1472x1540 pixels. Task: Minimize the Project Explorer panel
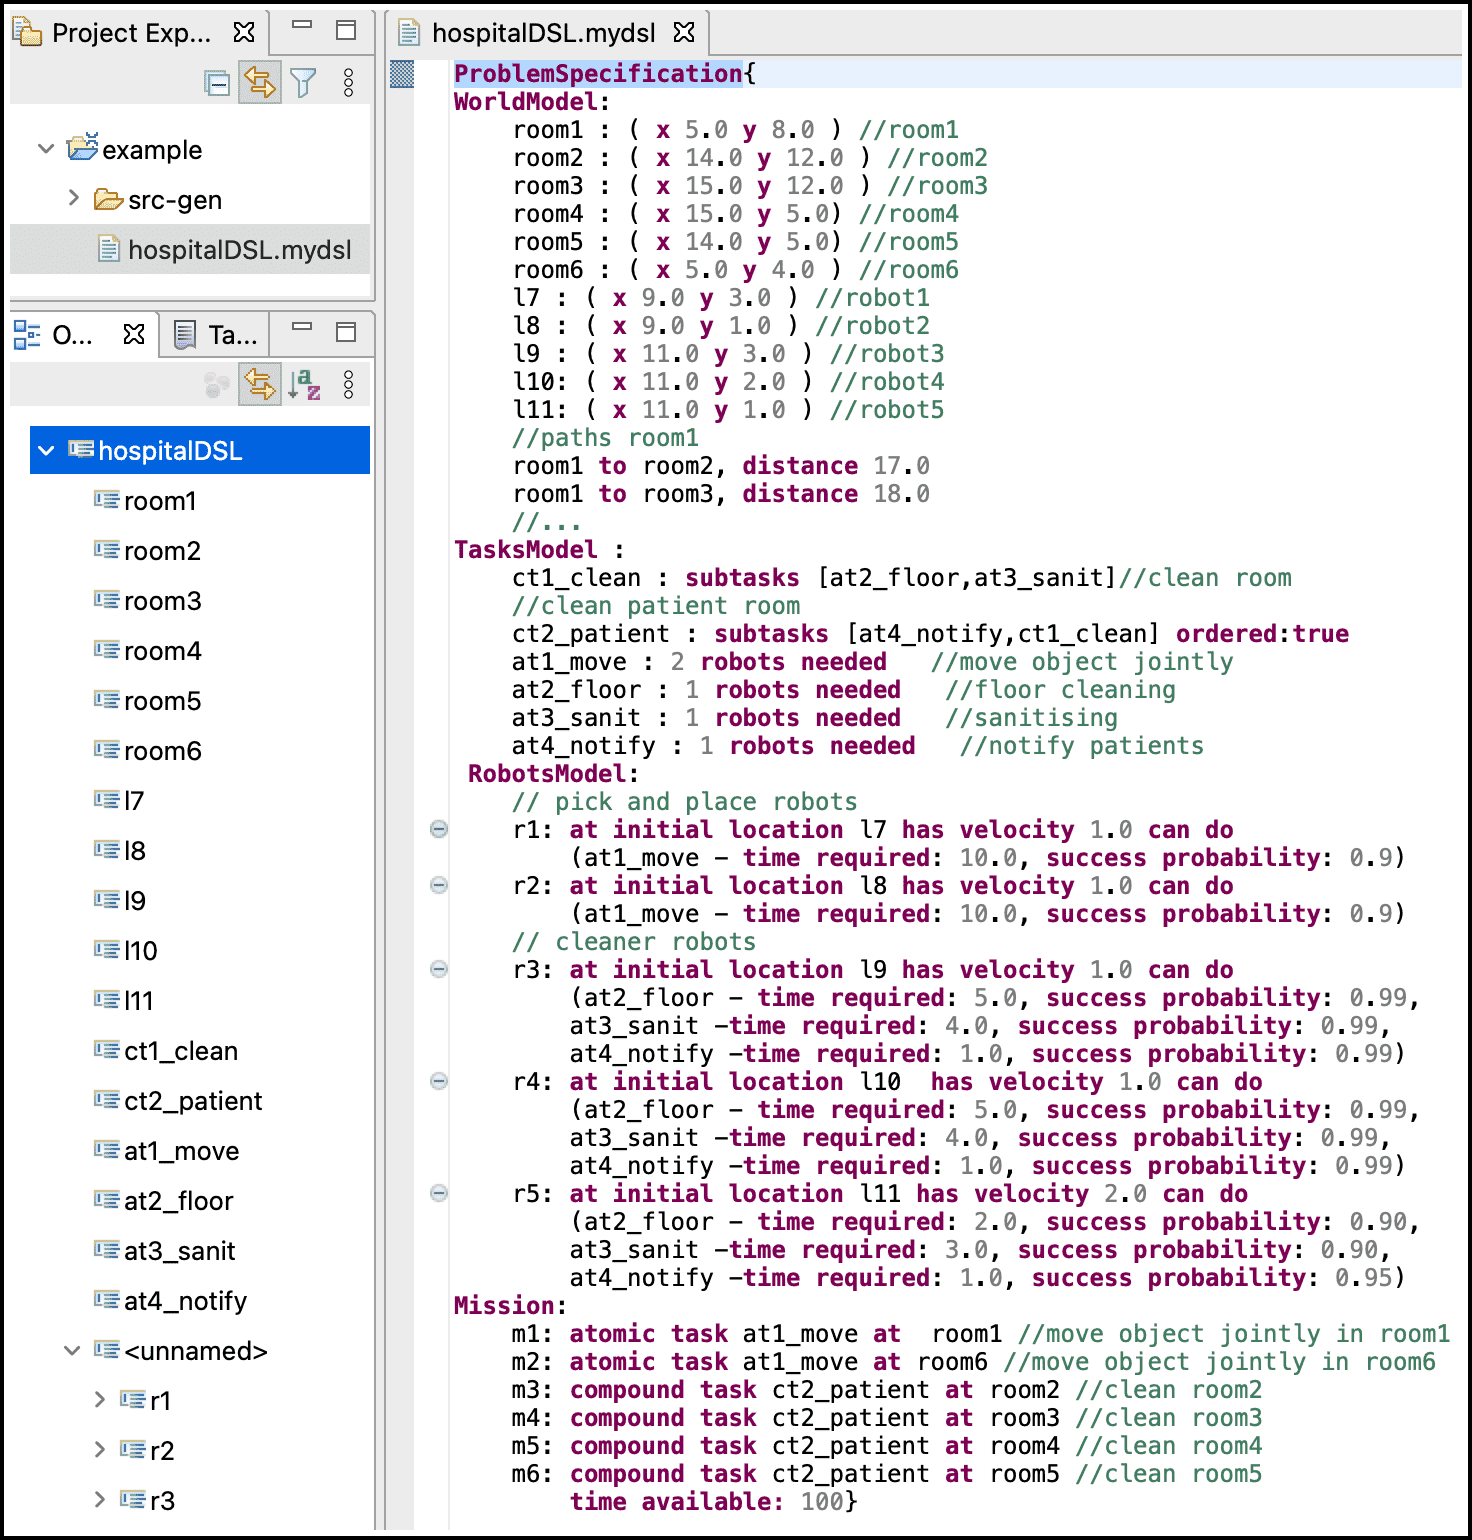coord(302,26)
